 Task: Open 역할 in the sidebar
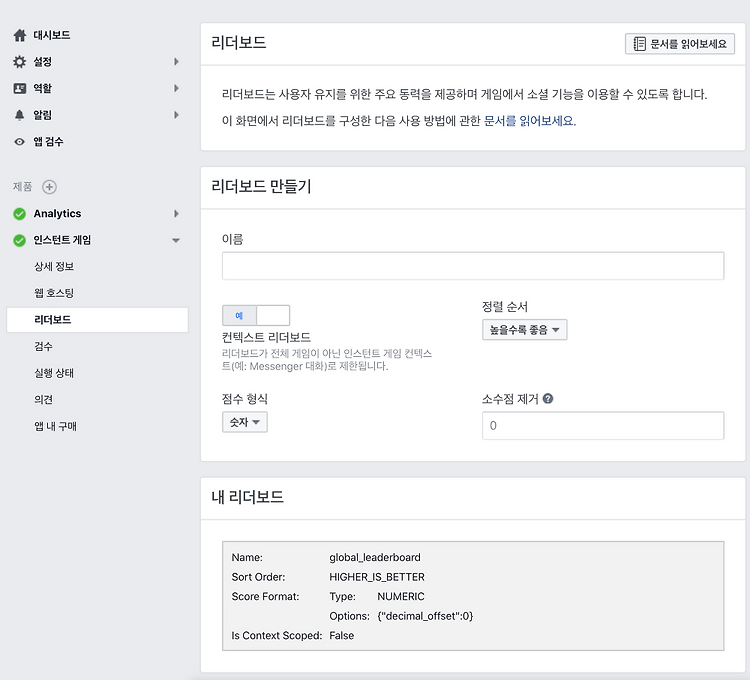click(43, 88)
